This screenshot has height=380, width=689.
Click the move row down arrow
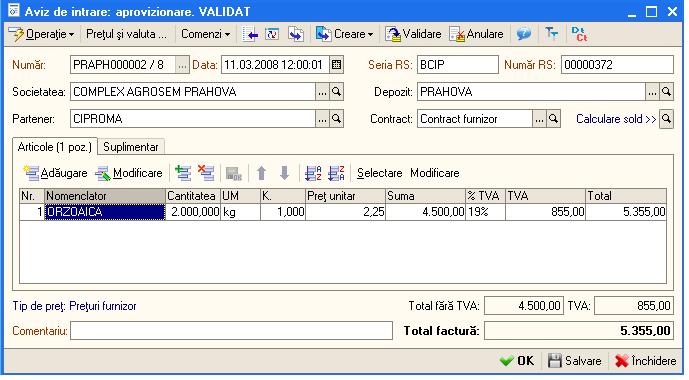click(284, 173)
